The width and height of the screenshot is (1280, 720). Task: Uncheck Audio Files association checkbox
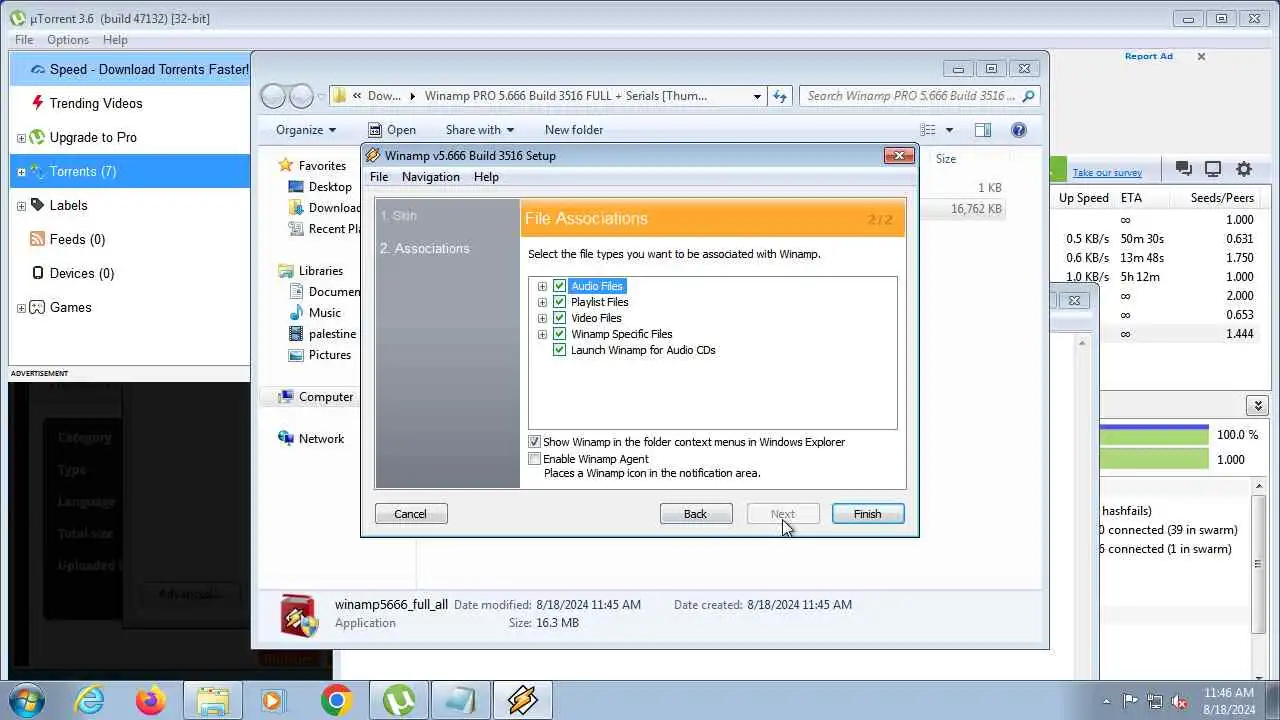(x=560, y=286)
